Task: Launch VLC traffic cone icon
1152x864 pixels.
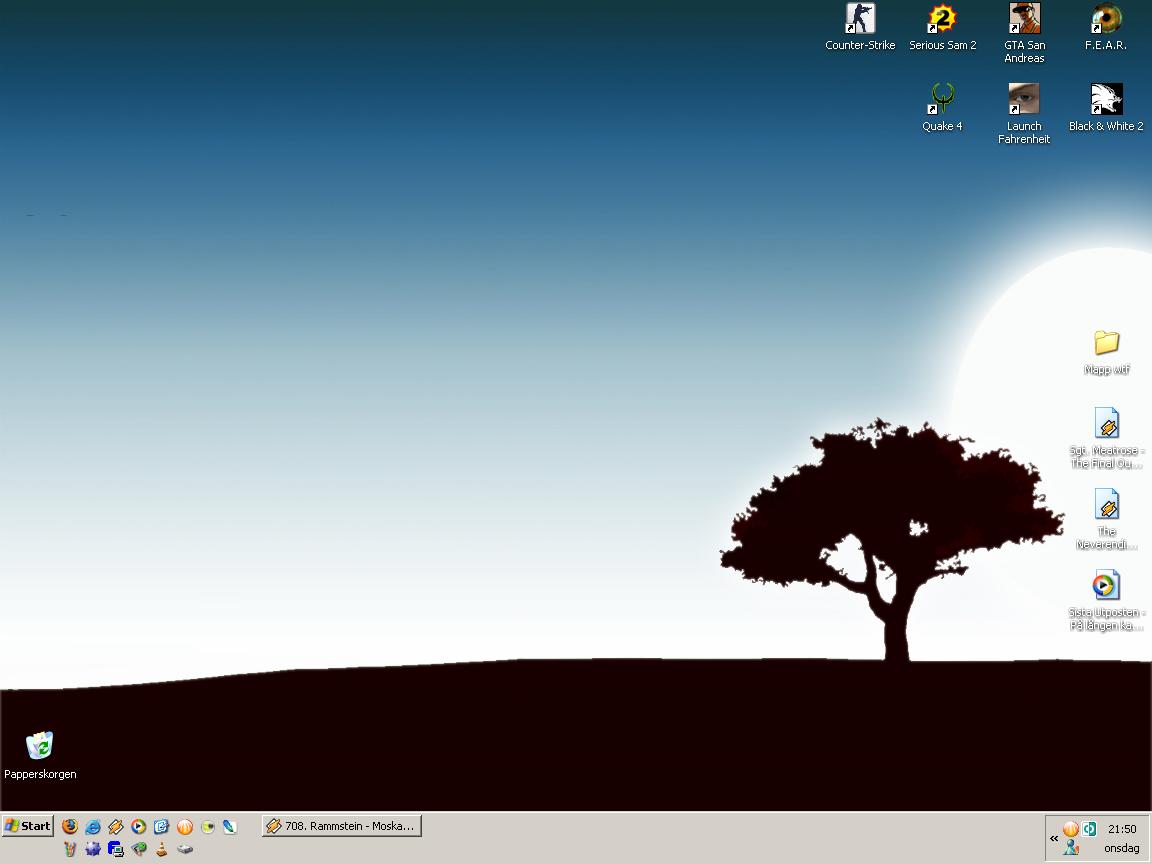Action: tap(162, 849)
